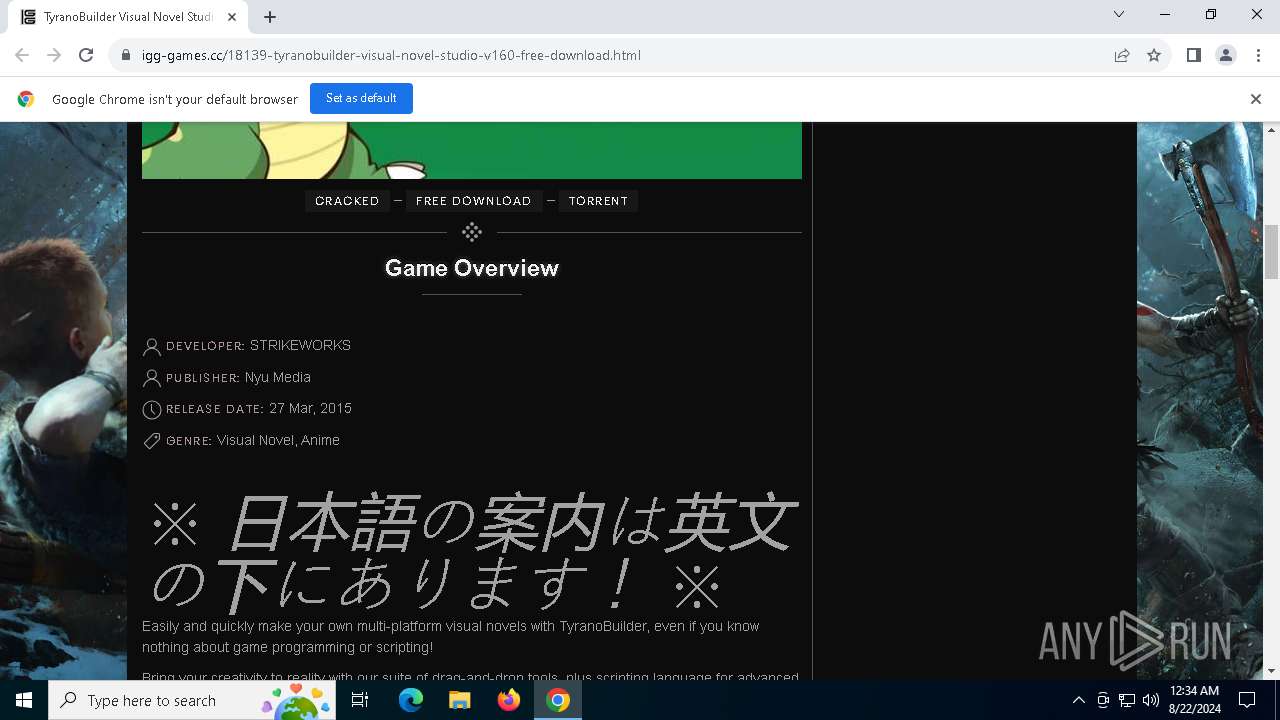Click the 27 Mar, 2015 date
1280x720 pixels.
click(310, 408)
